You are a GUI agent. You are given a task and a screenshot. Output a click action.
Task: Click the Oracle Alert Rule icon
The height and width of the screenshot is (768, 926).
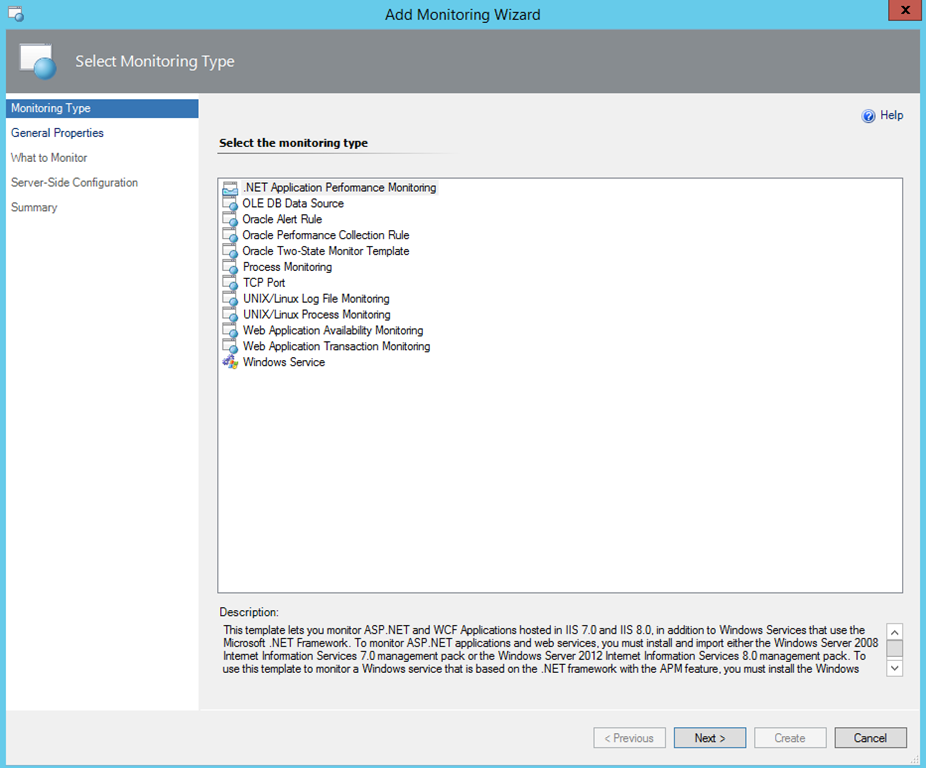click(x=230, y=220)
